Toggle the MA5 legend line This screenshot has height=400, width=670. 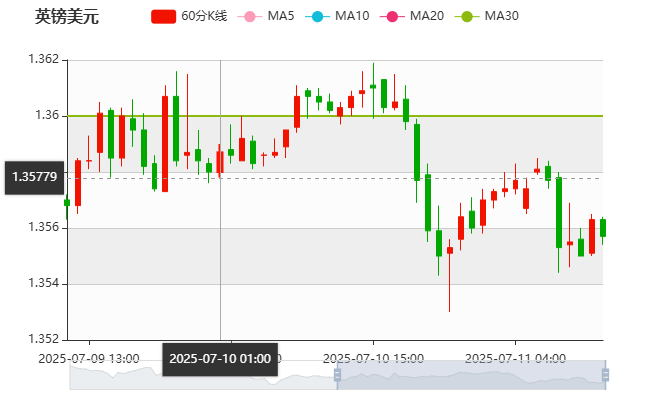click(x=266, y=16)
